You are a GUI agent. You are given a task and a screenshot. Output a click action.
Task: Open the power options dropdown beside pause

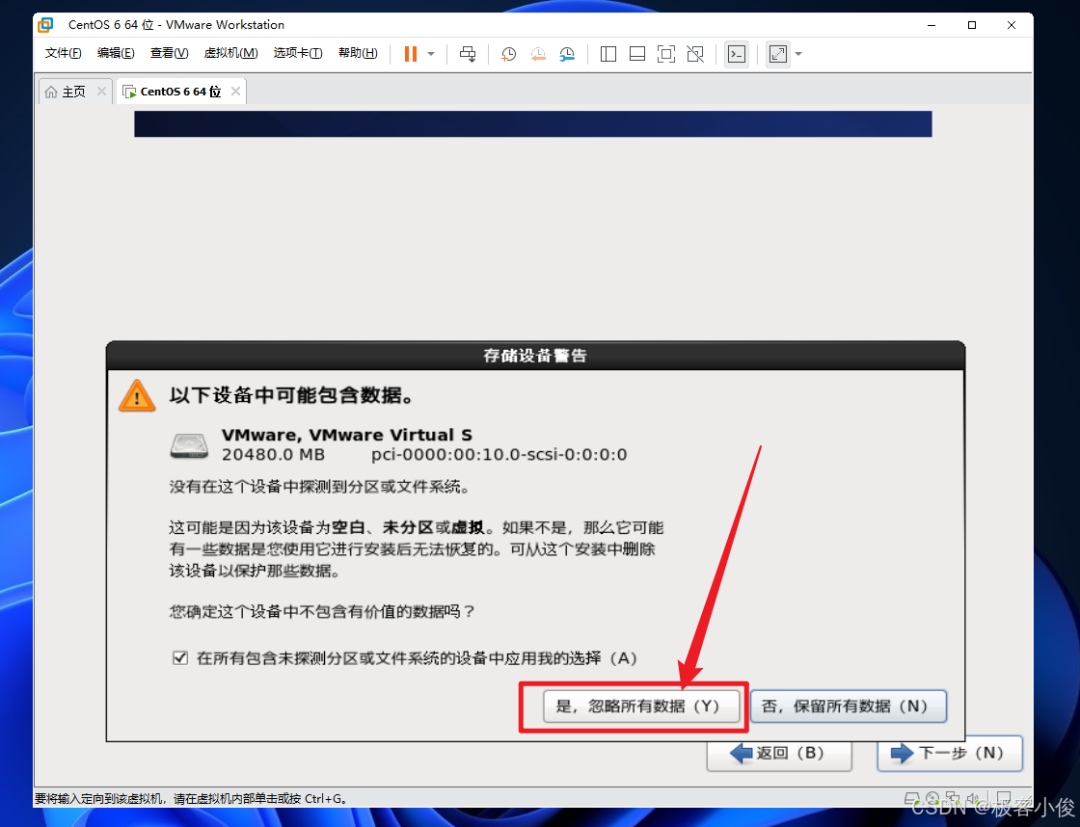[431, 54]
